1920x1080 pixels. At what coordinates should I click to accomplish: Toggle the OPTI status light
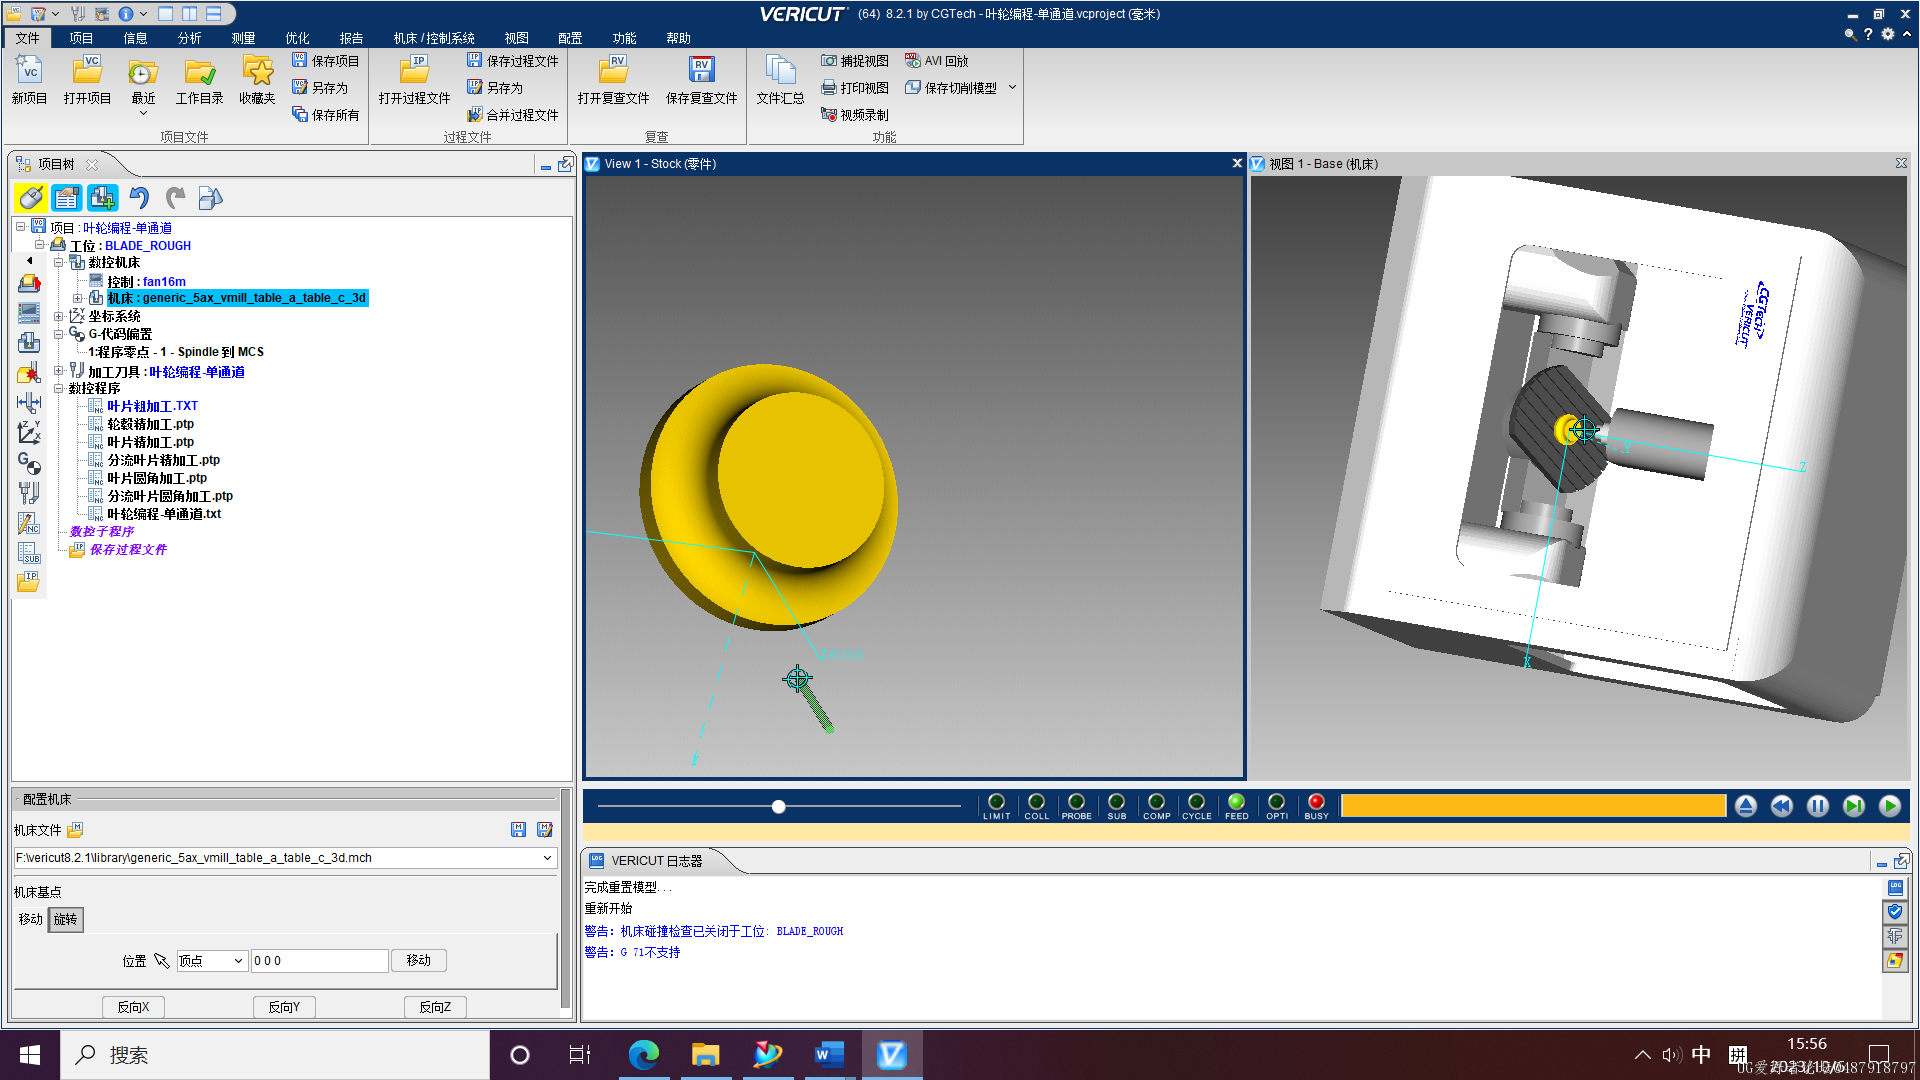(x=1276, y=802)
